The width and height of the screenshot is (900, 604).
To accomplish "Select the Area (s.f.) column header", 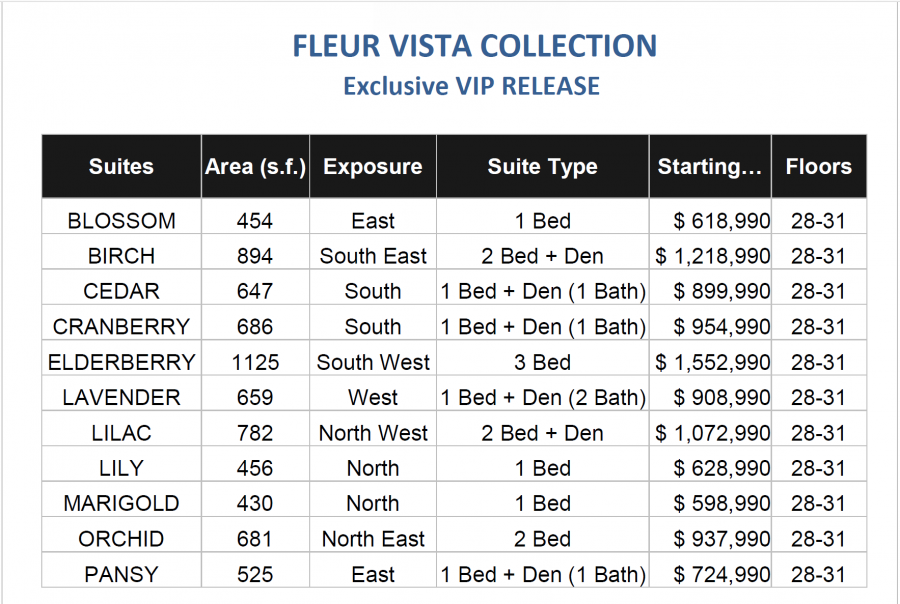I will click(255, 167).
